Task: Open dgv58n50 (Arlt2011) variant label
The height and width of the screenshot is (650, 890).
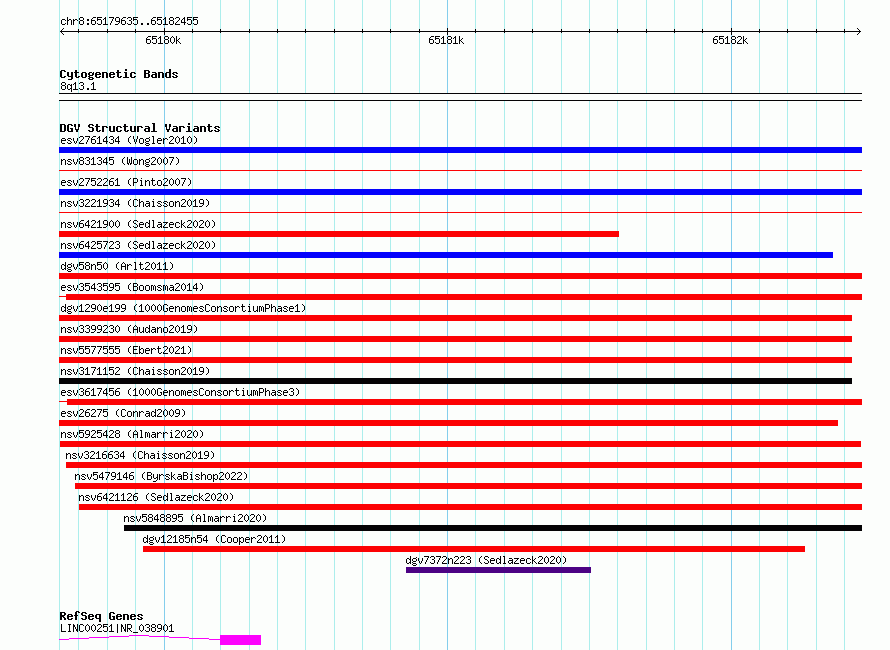Action: coord(117,266)
